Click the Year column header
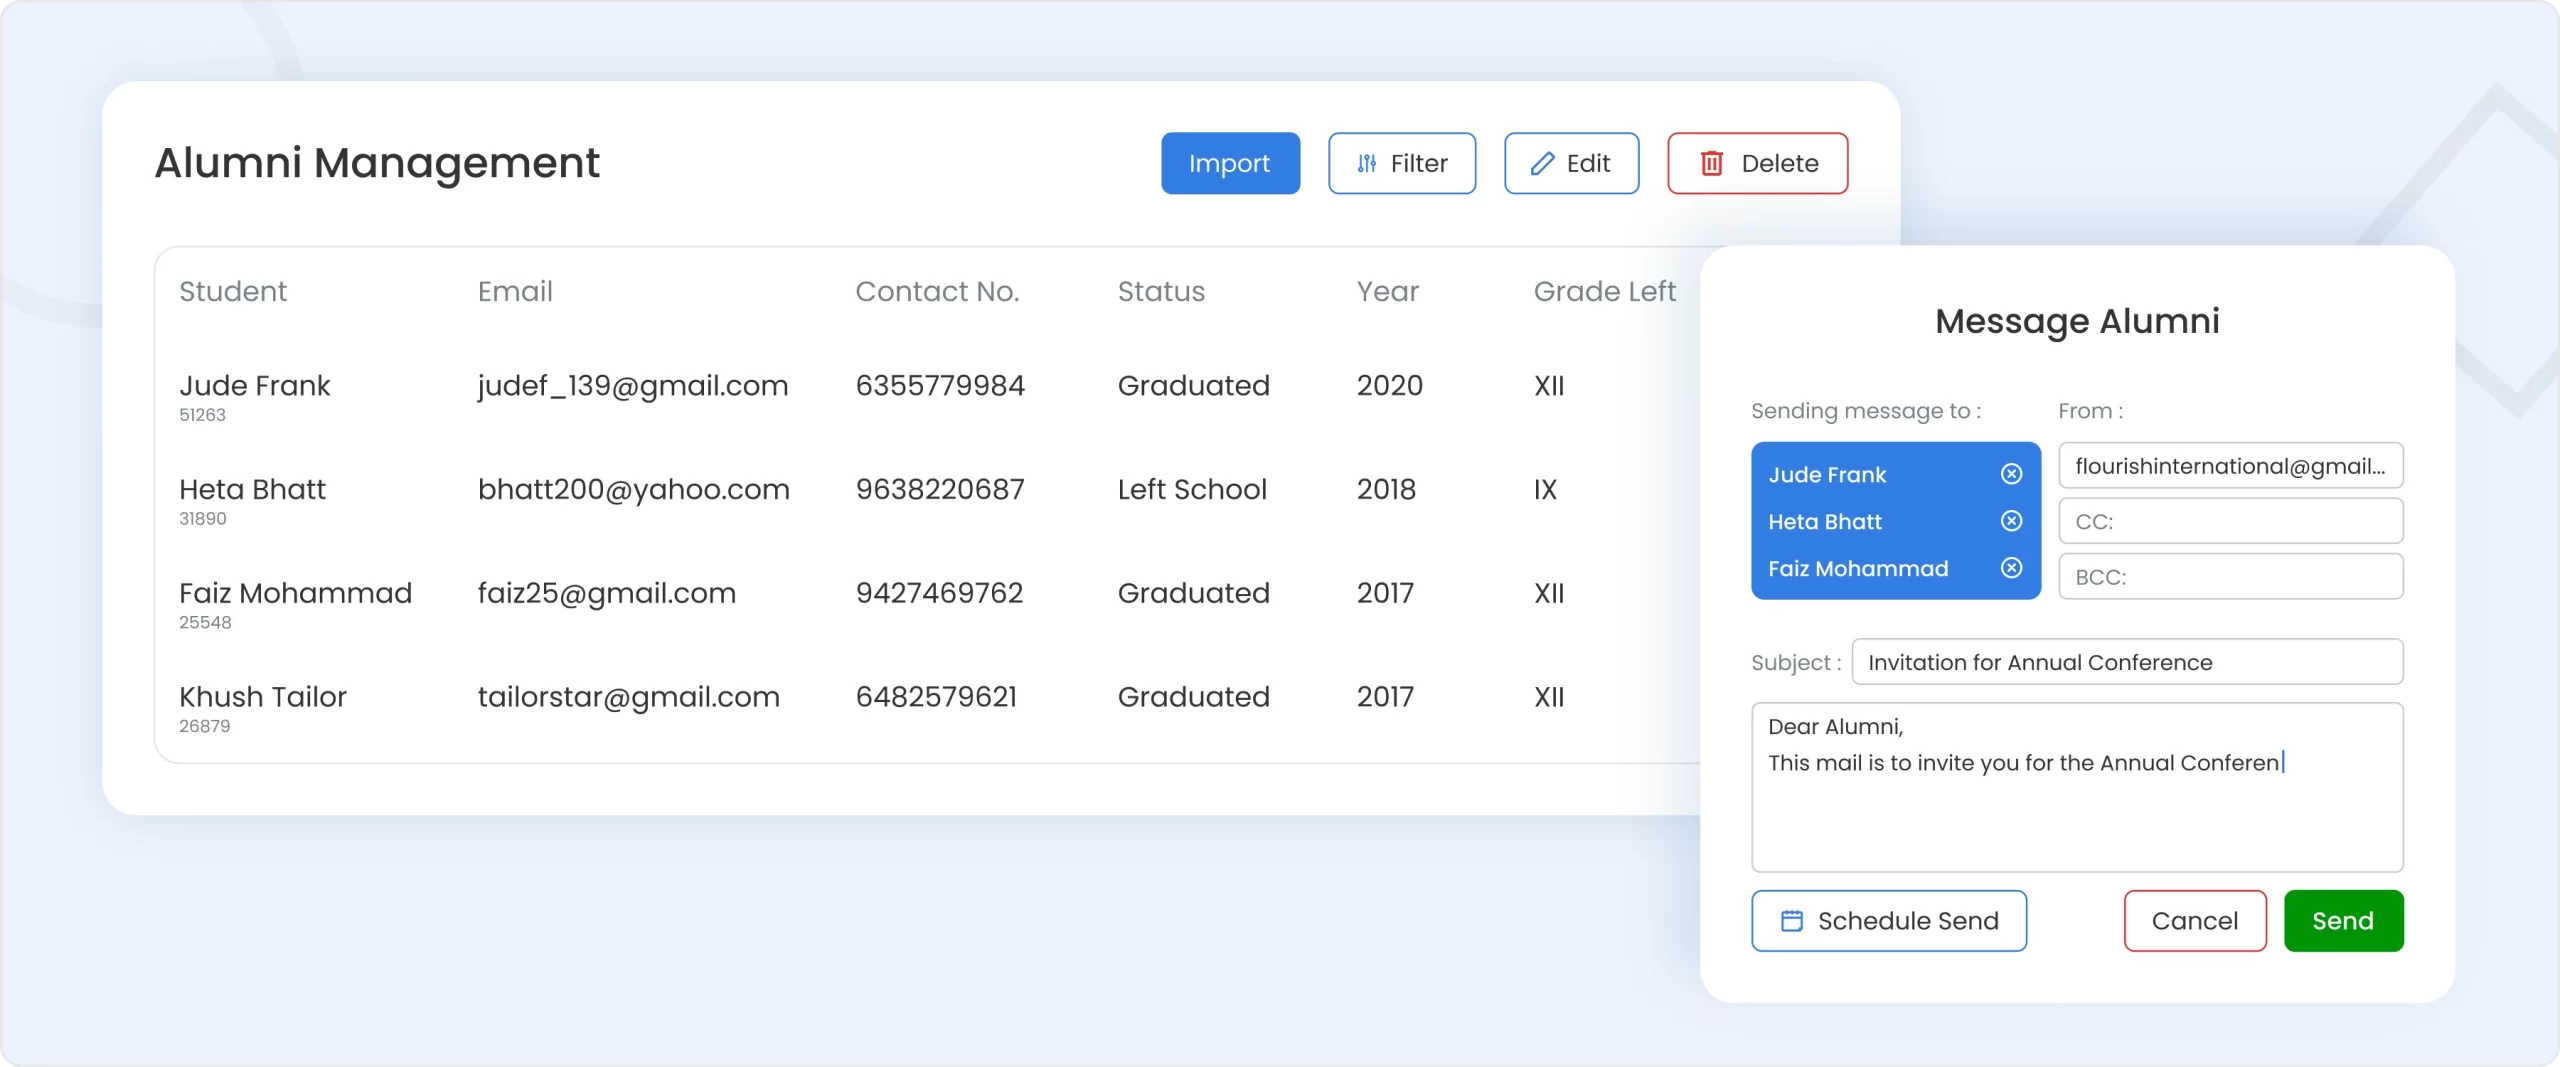The image size is (2560, 1067). tap(1388, 291)
